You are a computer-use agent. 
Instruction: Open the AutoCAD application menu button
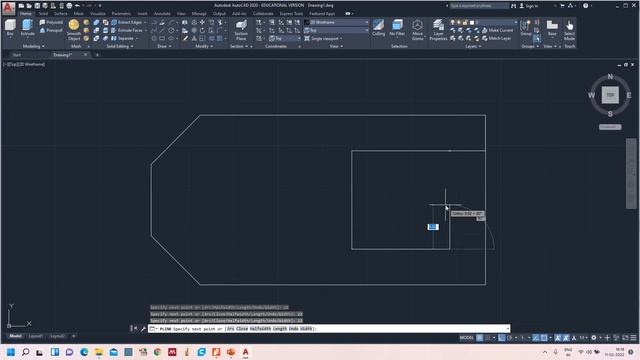[8, 8]
